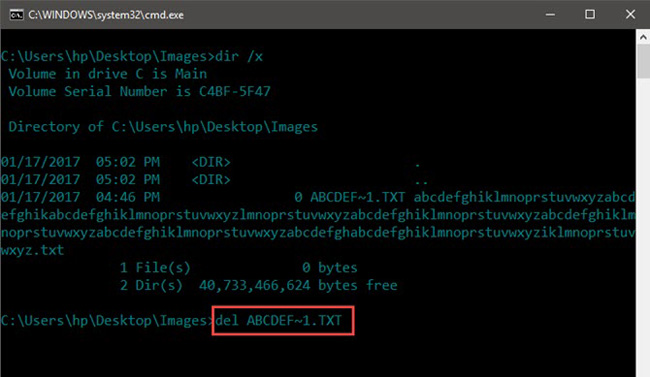Click '2 Dir(s)' summary text
The image size is (650, 377).
151,285
